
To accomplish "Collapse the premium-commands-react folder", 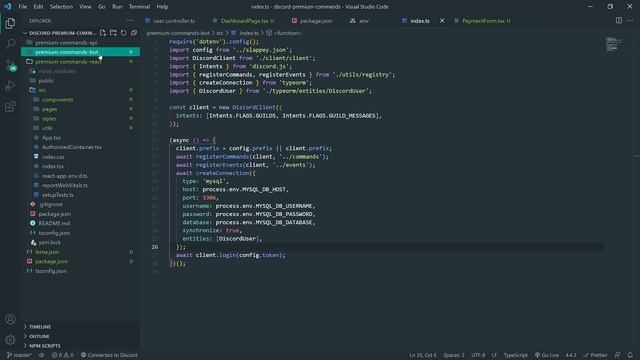I will tap(81, 62).
